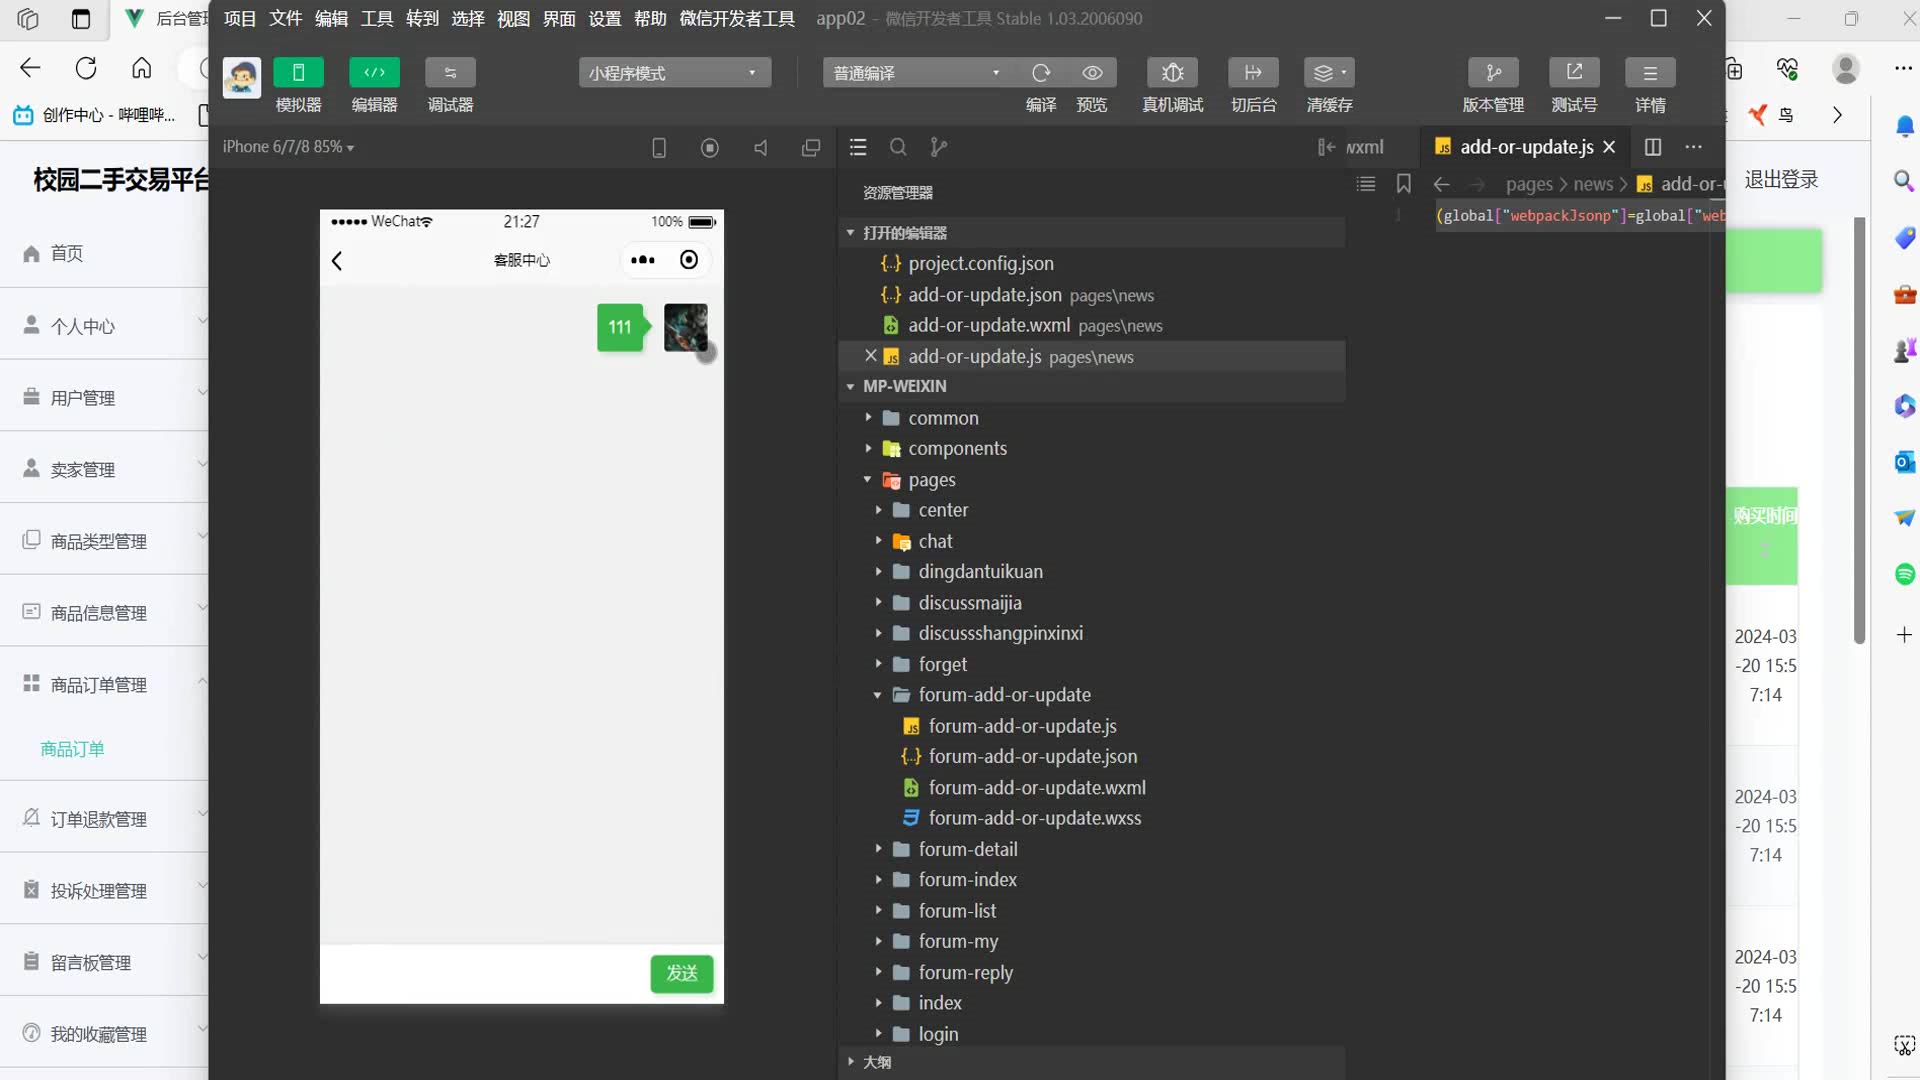This screenshot has height=1080, width=1920.
Task: Open the 普通编译 compile mode dropdown
Action: (917, 73)
